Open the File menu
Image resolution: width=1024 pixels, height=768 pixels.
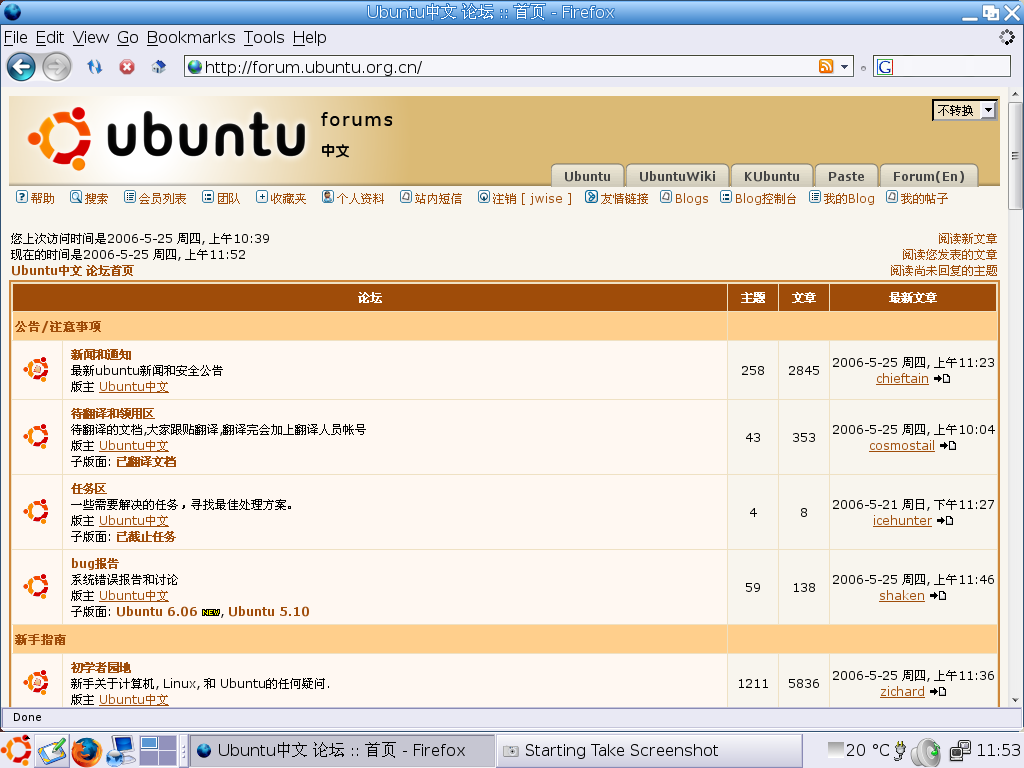coord(16,38)
